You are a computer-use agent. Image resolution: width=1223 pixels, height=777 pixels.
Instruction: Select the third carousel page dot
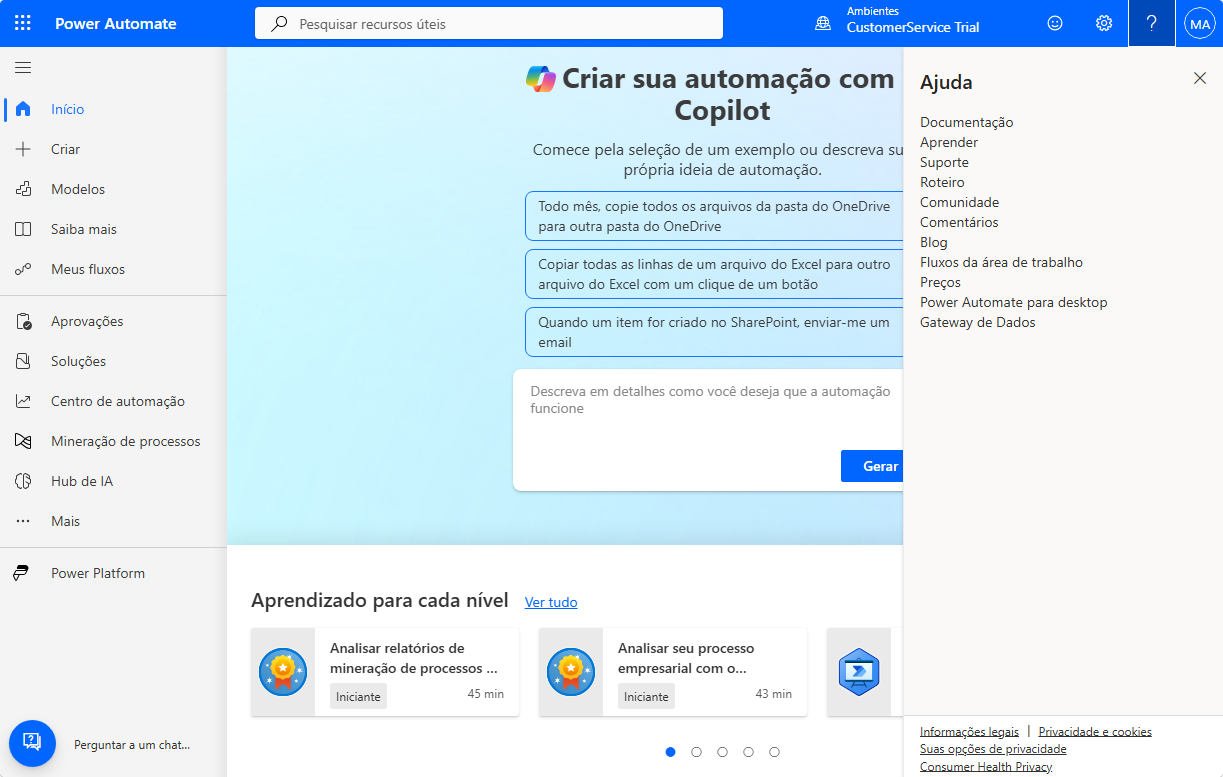tap(723, 752)
